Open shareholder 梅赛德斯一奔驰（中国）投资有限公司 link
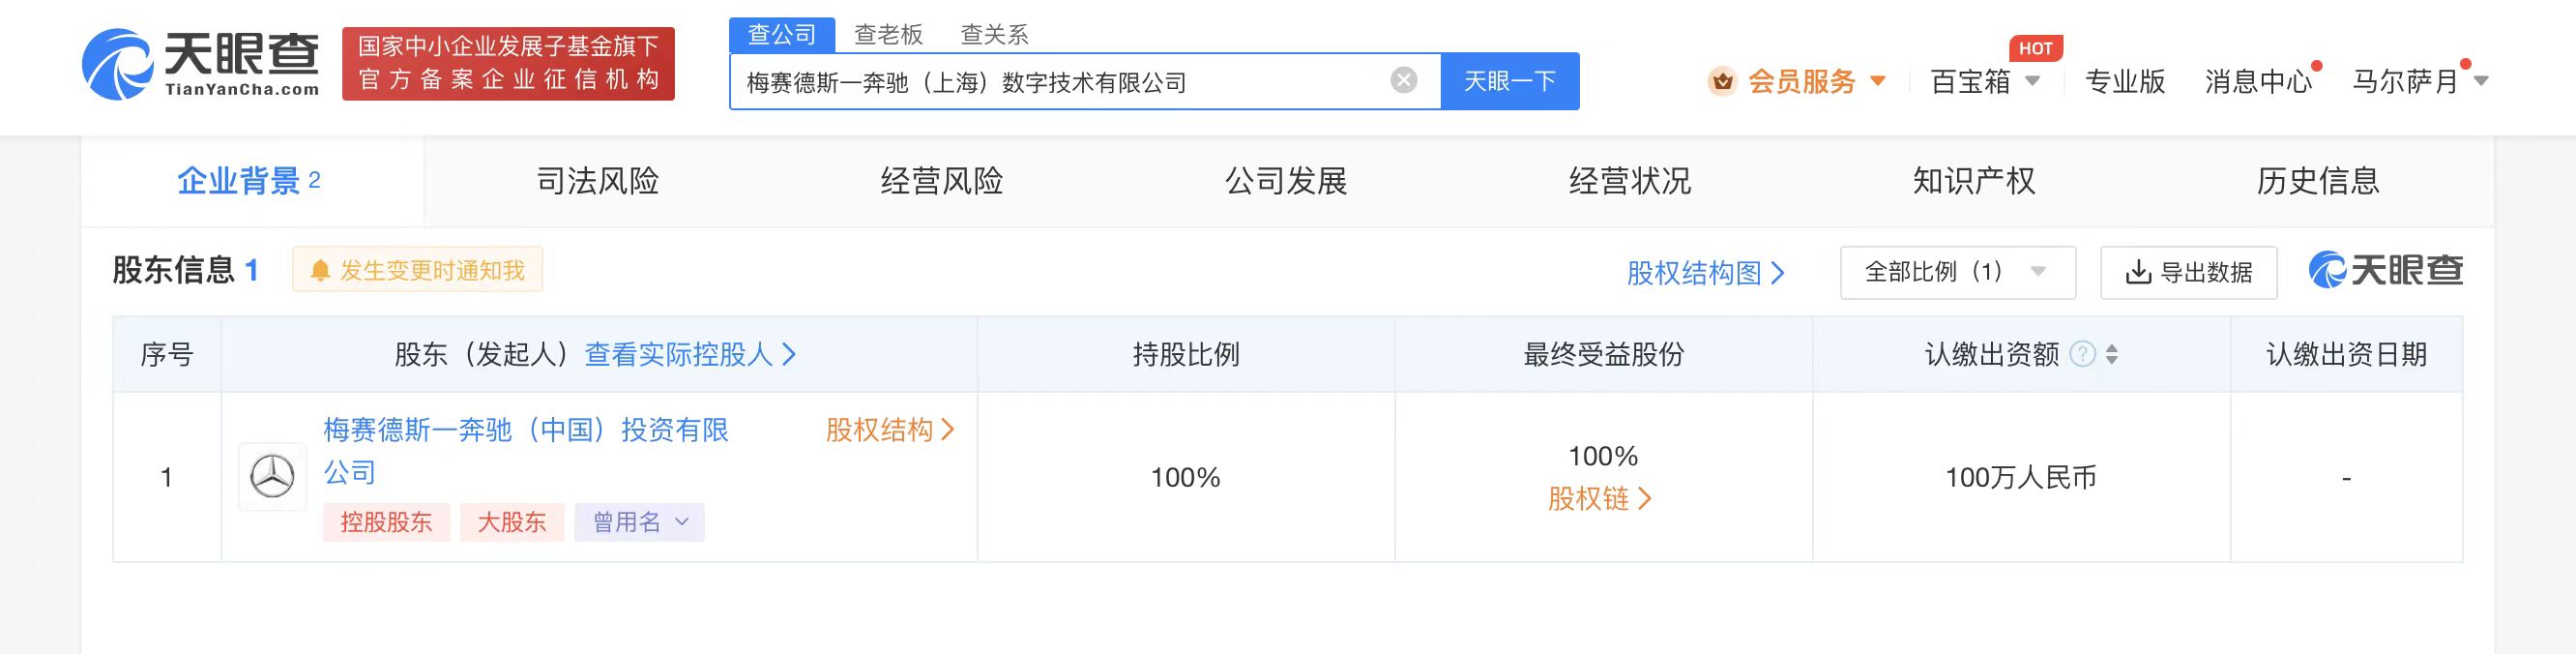This screenshot has height=654, width=2576. point(526,451)
